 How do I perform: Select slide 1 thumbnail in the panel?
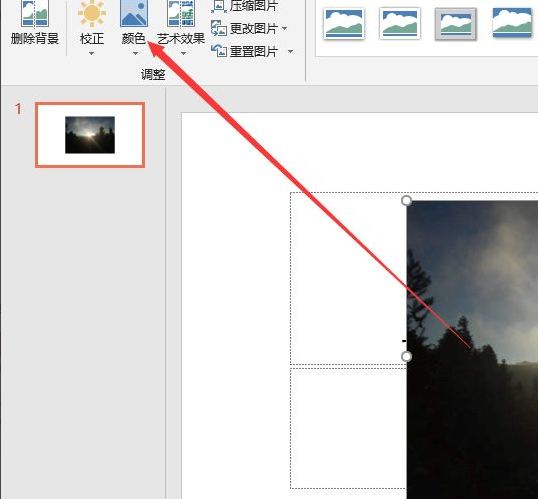click(90, 135)
